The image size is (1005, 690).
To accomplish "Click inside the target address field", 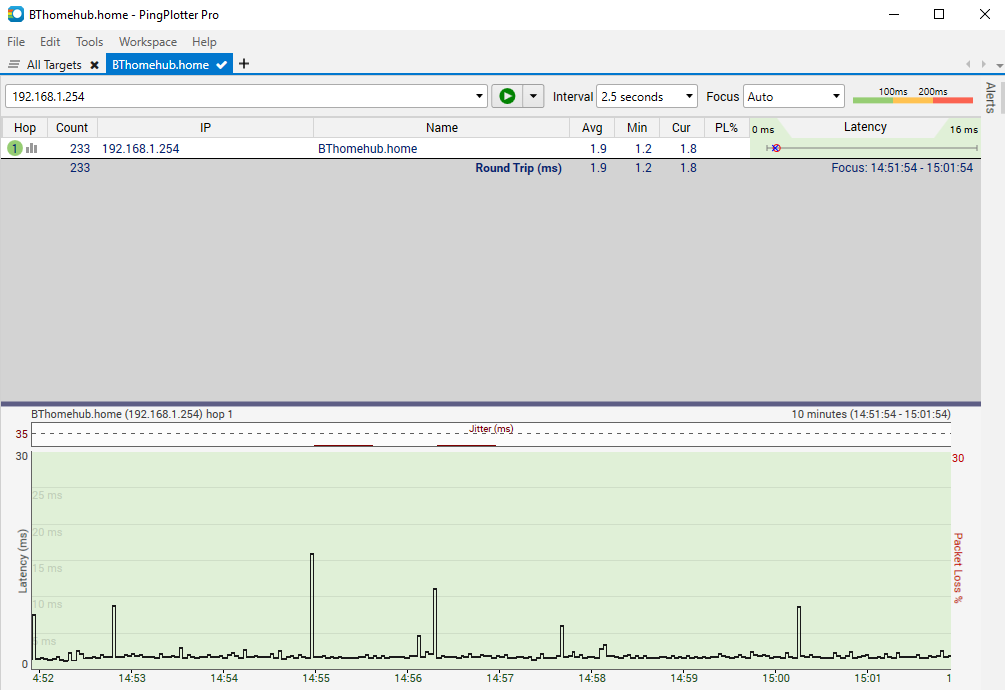I will coord(240,96).
